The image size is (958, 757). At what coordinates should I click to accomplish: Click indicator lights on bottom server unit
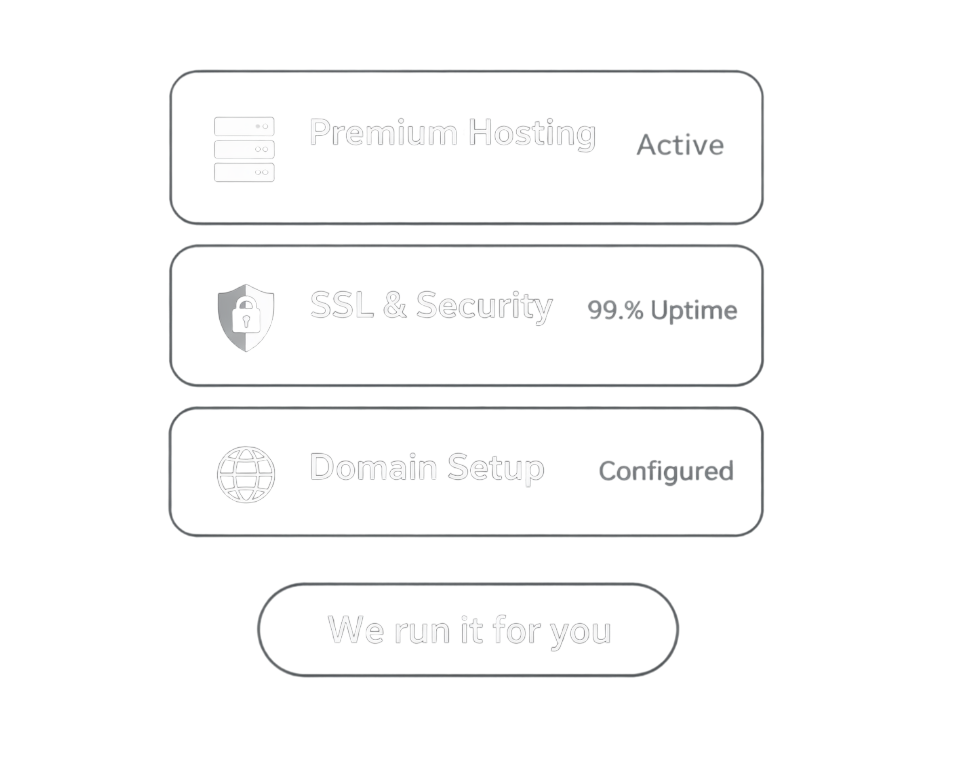point(261,172)
